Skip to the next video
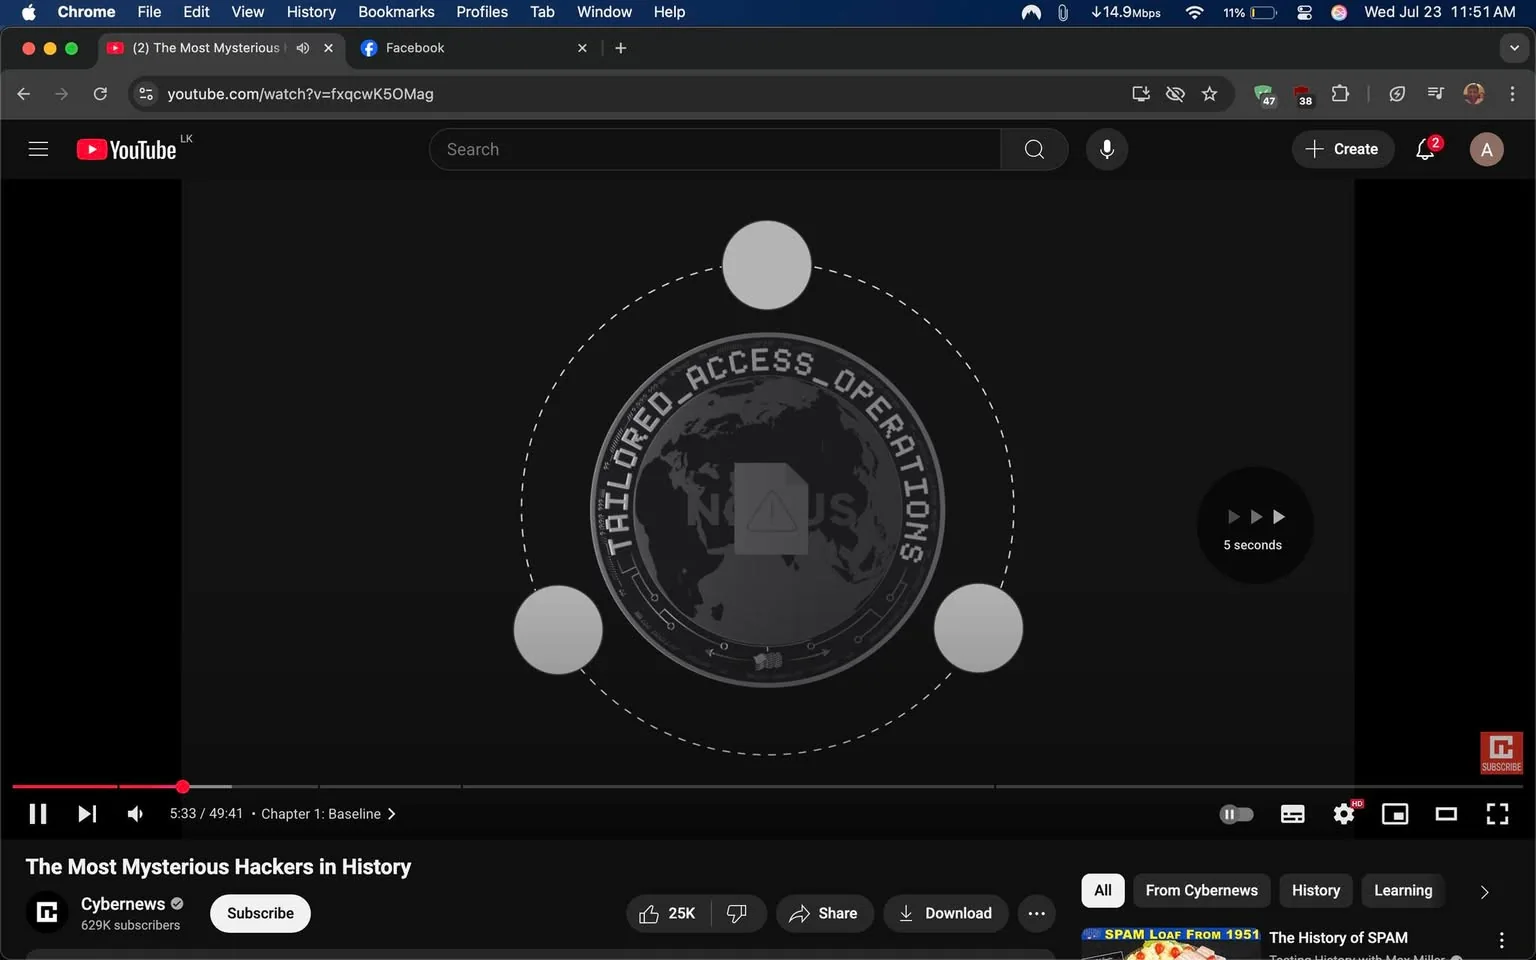Image resolution: width=1536 pixels, height=960 pixels. [87, 814]
